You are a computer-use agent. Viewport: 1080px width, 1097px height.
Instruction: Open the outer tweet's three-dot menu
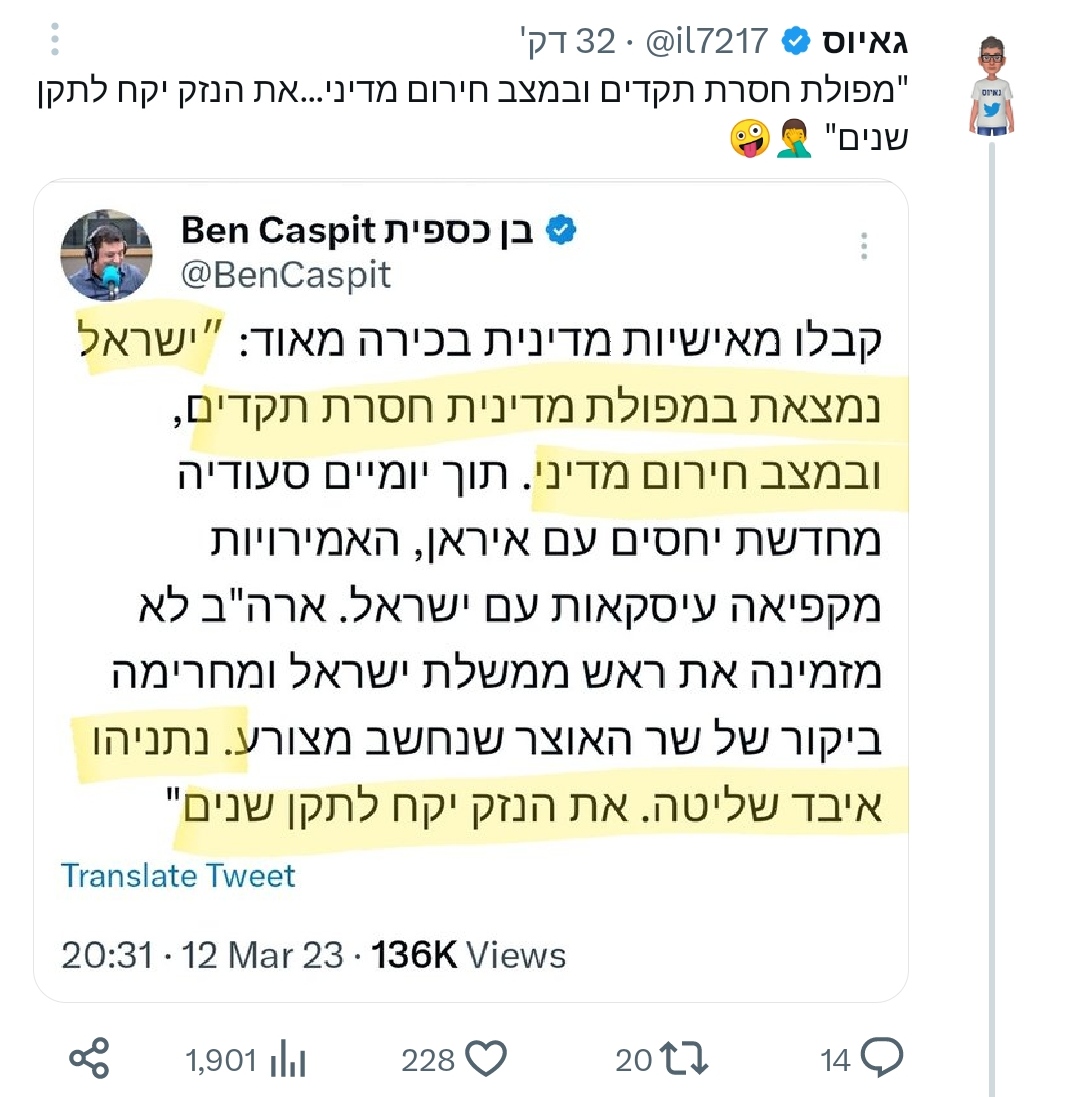tap(55, 40)
